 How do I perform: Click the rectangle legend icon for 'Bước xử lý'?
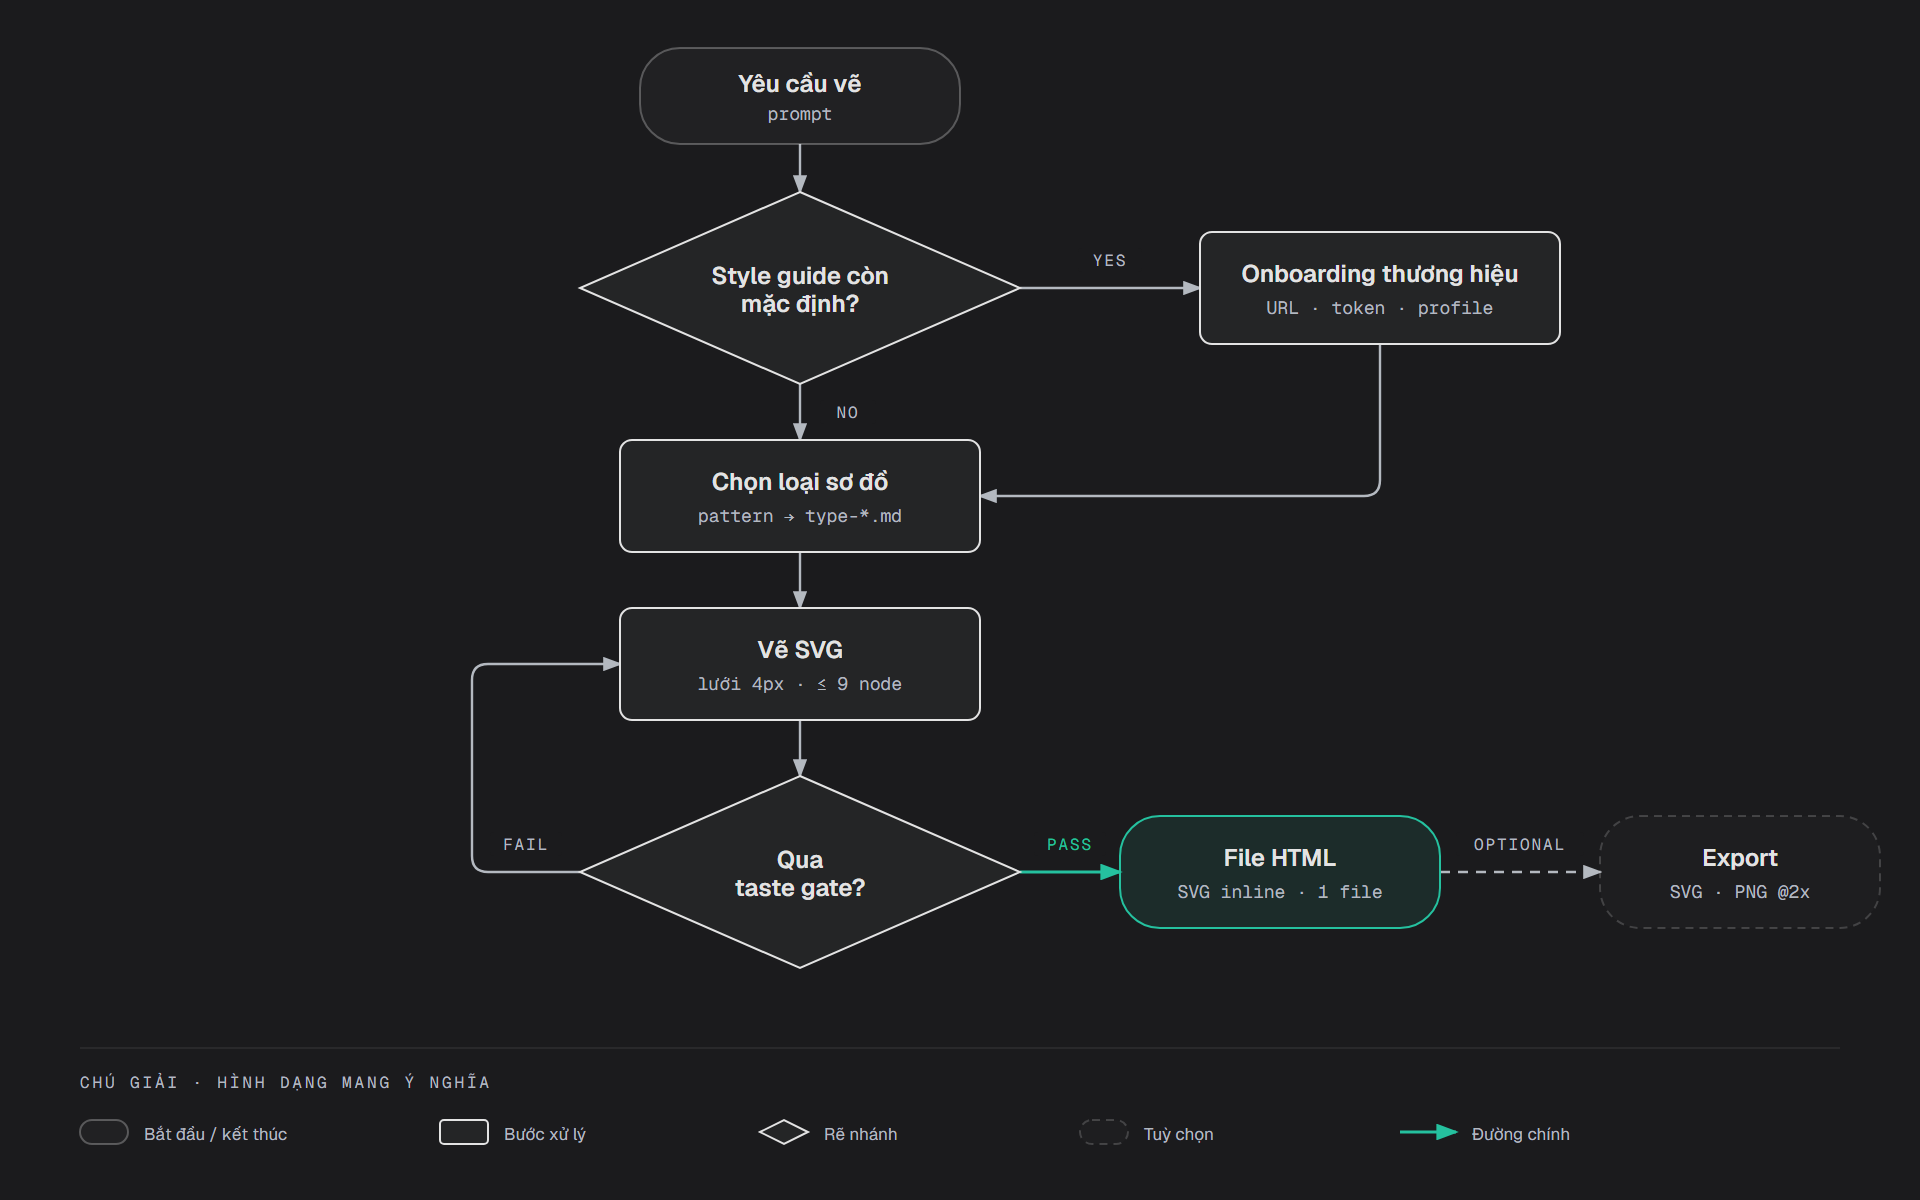tap(464, 1132)
